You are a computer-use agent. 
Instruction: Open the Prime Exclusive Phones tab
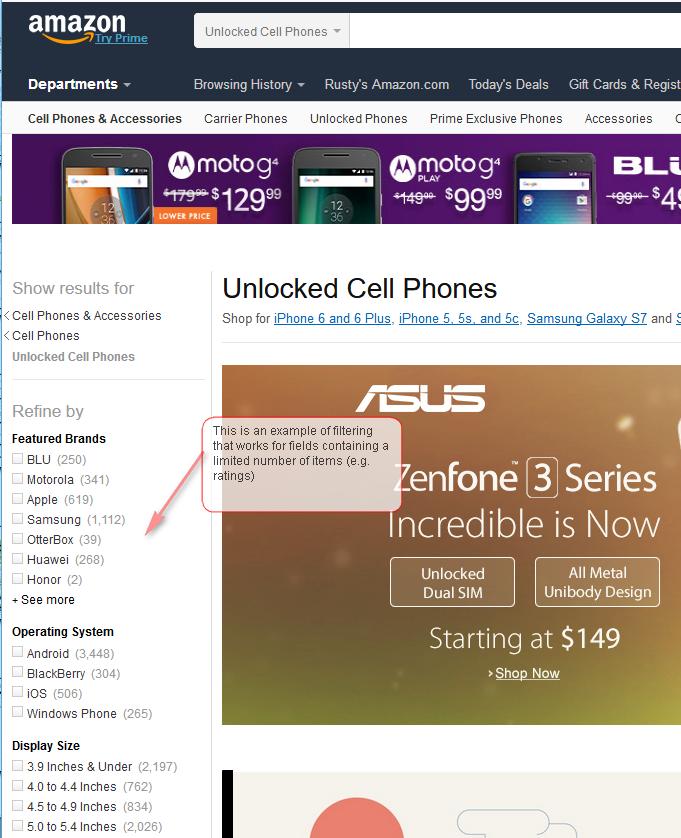click(496, 119)
